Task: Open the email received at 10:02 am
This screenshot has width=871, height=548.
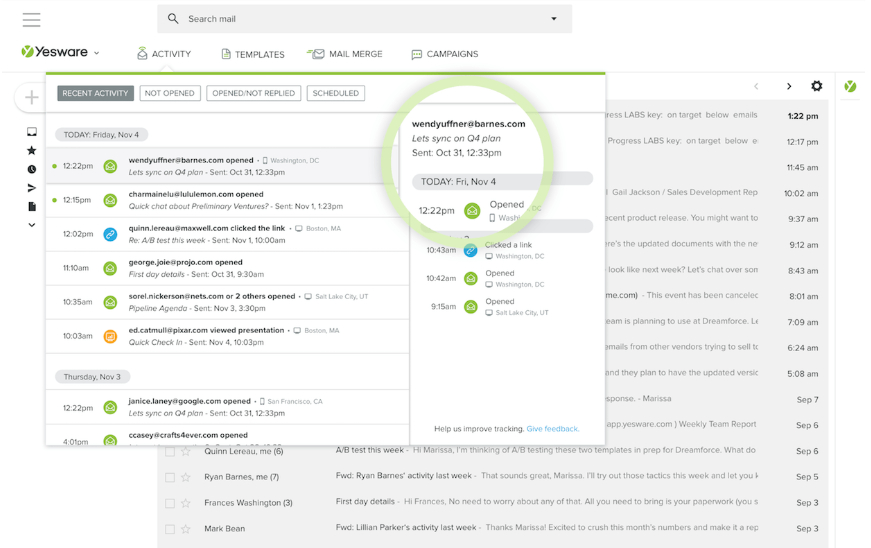Action: pyautogui.click(x=717, y=193)
